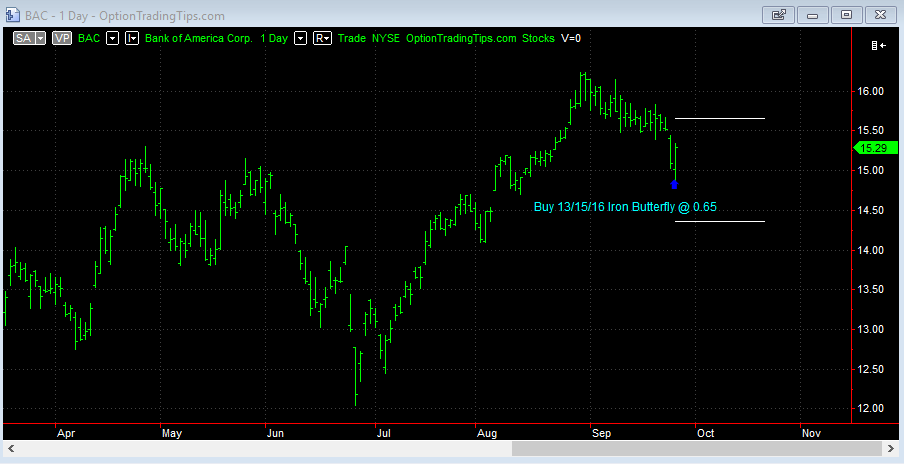Open the chart type I dropdown
904x464 pixels.
coord(132,38)
